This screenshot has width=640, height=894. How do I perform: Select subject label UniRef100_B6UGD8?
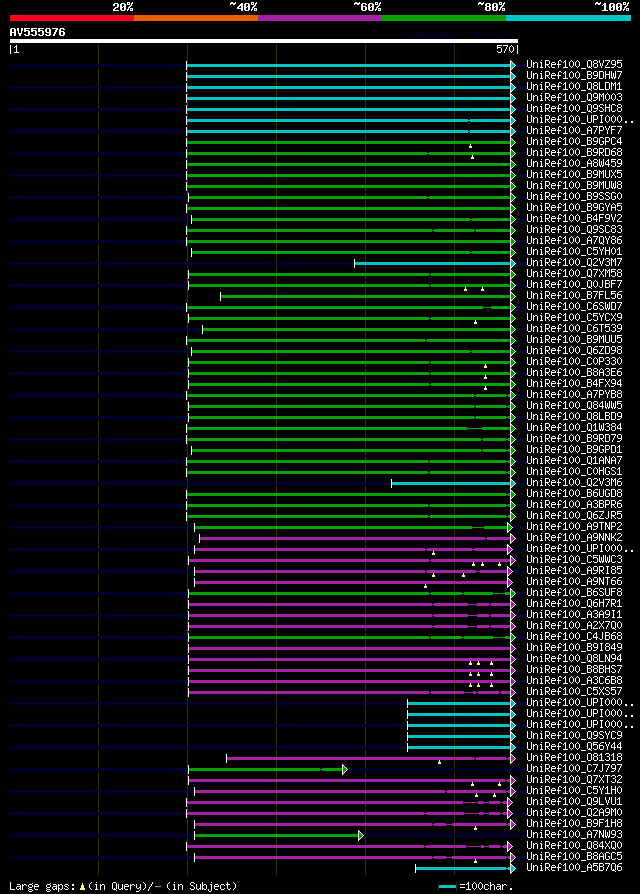point(574,494)
